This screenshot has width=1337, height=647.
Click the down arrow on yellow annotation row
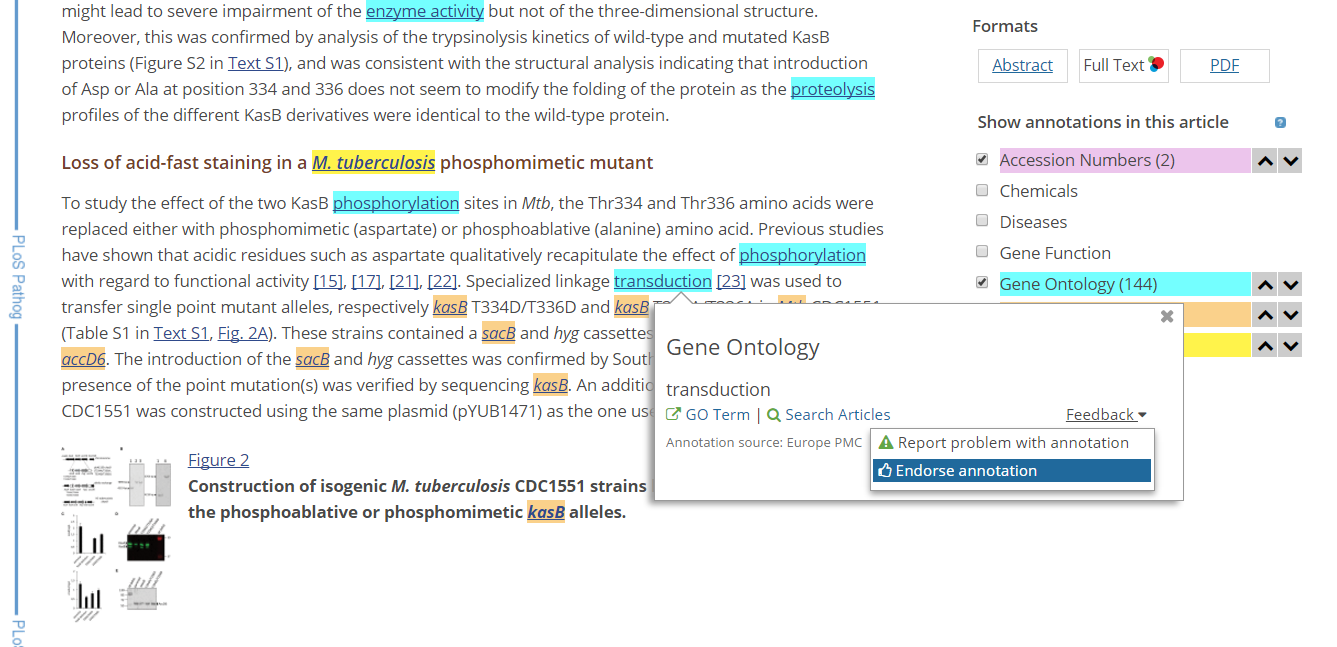[1290, 346]
